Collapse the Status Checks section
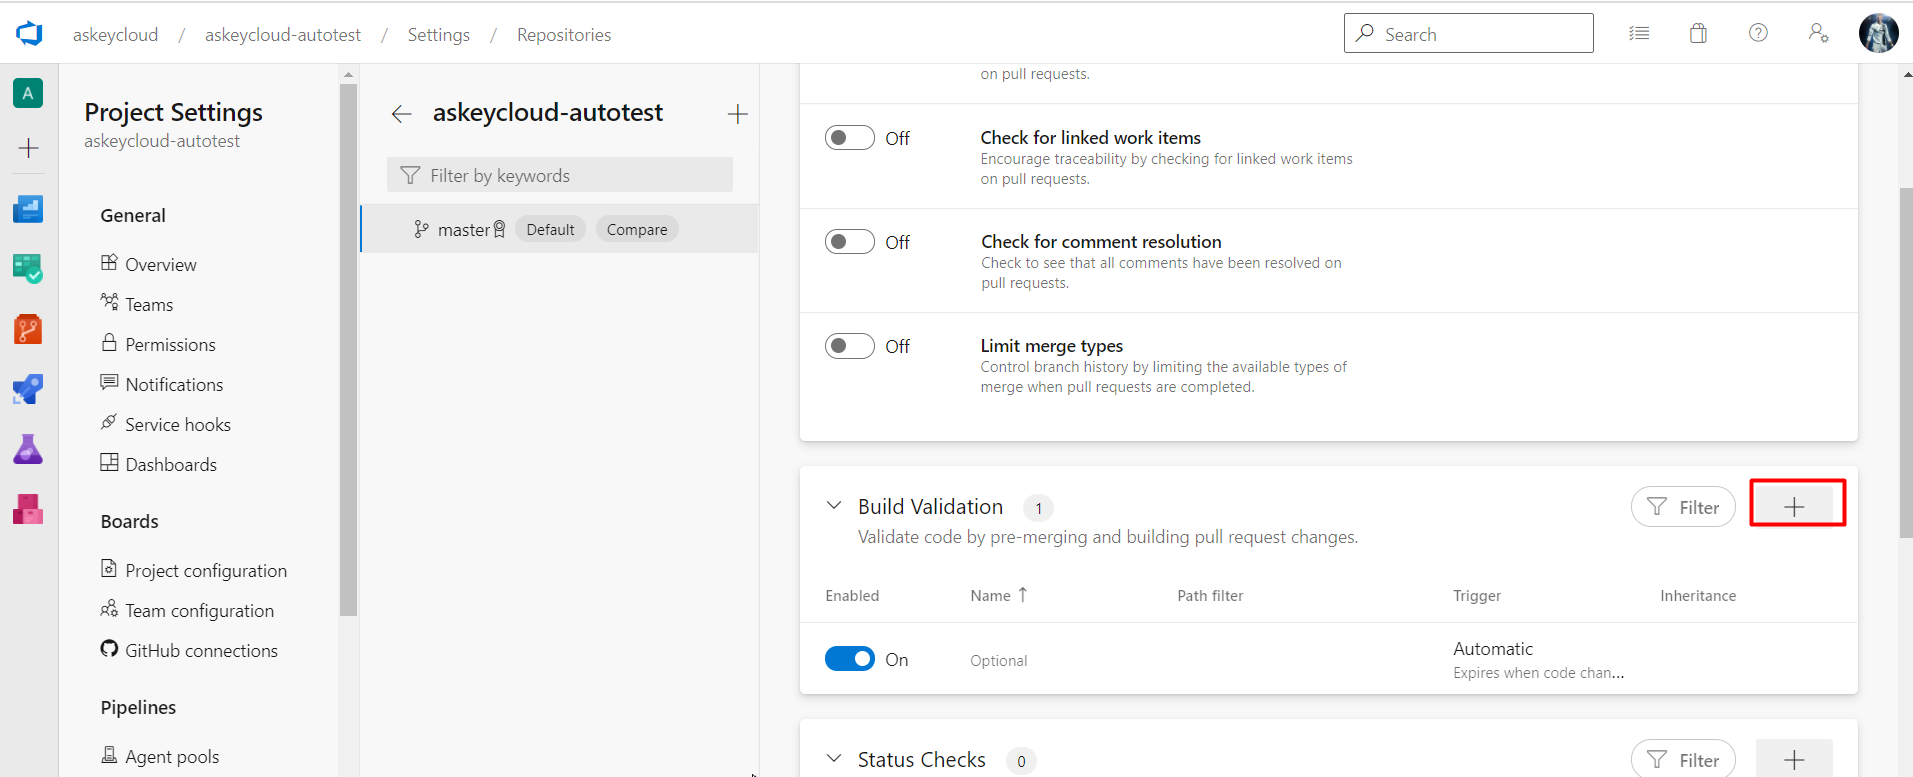The width and height of the screenshot is (1913, 777). point(834,759)
